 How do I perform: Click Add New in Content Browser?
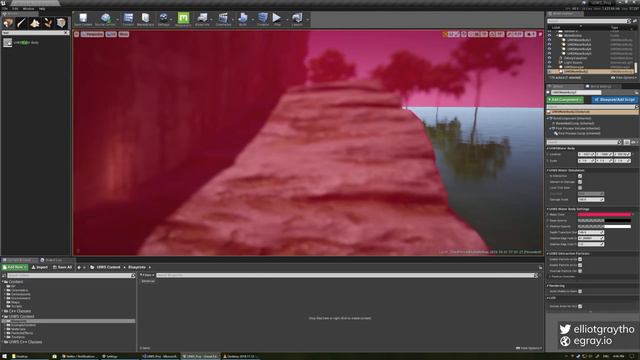coord(15,267)
